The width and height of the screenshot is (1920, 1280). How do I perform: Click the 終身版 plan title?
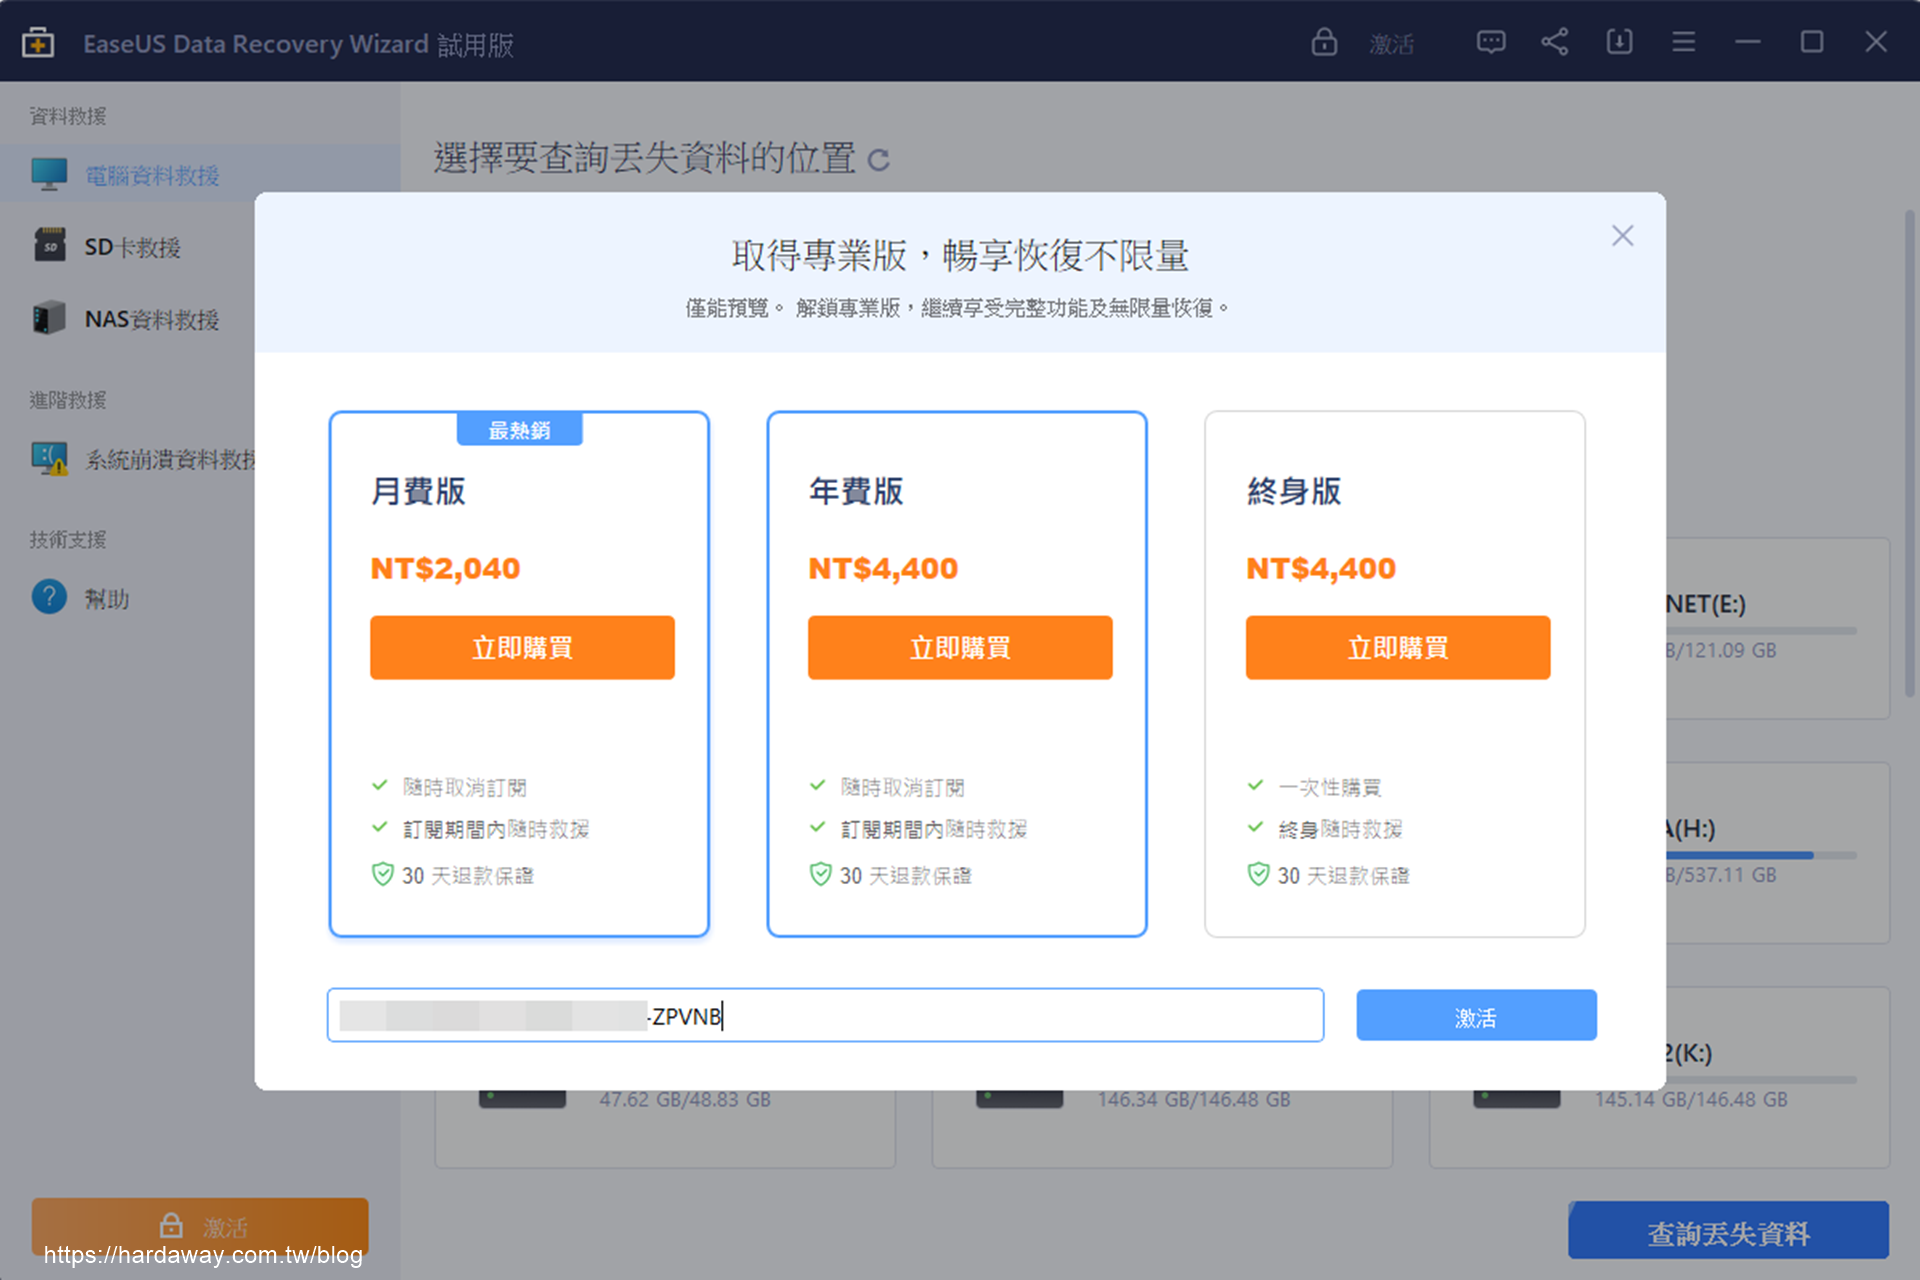pyautogui.click(x=1294, y=491)
